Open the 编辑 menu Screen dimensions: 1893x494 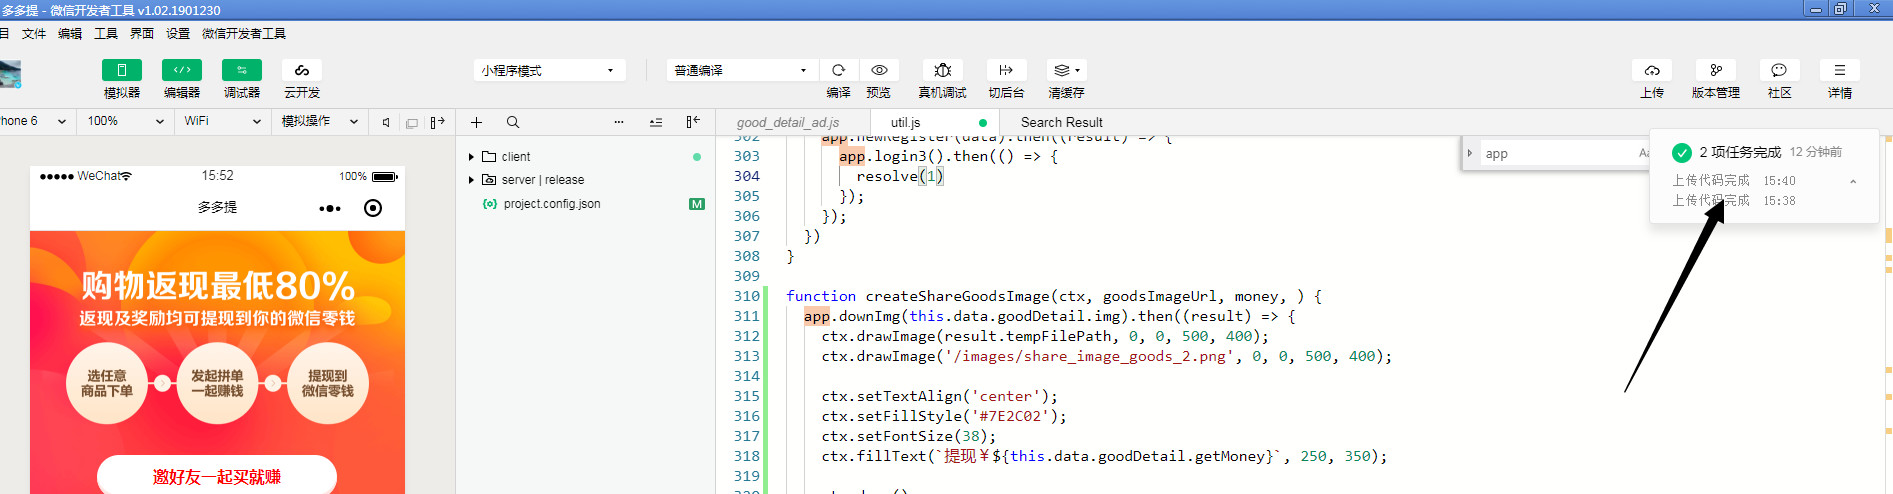(x=70, y=33)
